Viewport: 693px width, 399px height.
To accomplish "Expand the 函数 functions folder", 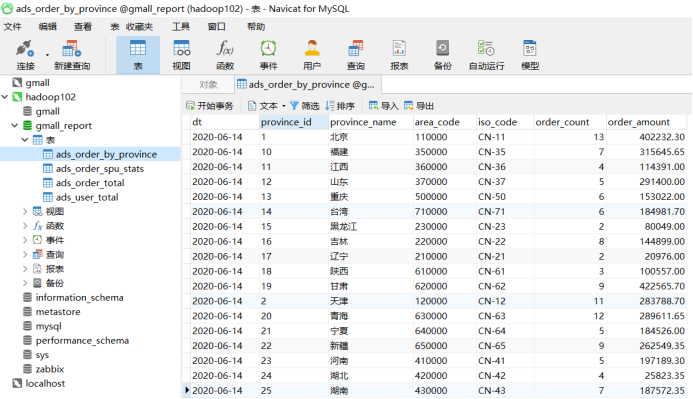I will 25,226.
